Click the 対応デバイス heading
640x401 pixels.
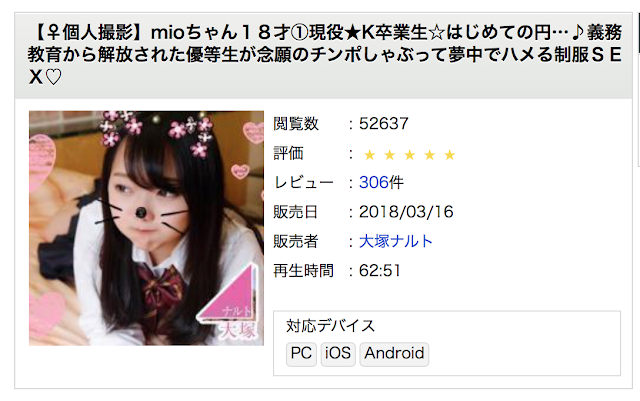click(330, 326)
